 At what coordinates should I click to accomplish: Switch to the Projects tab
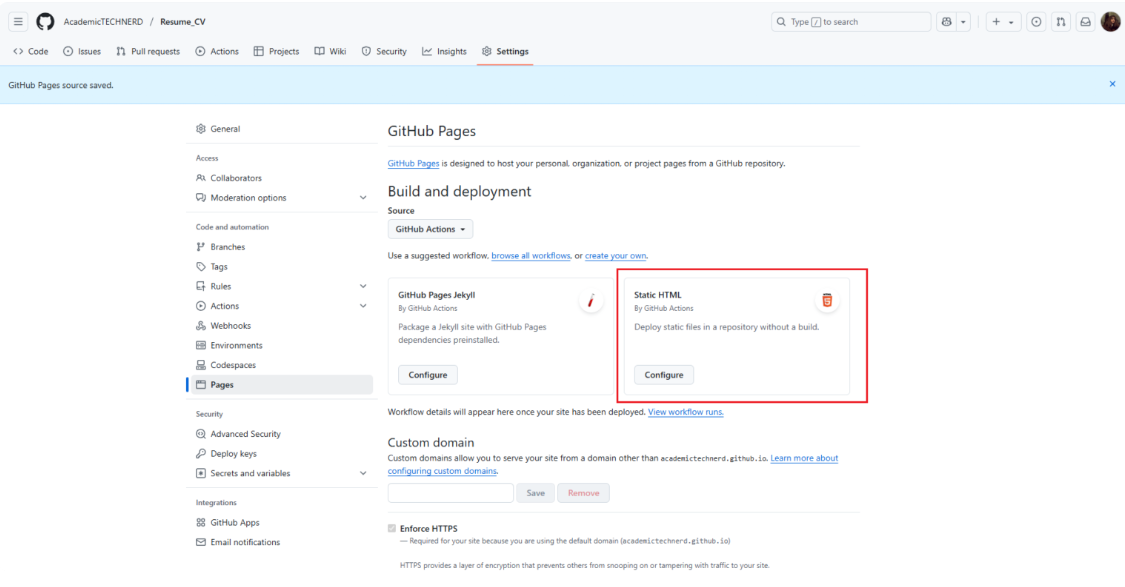click(x=277, y=52)
